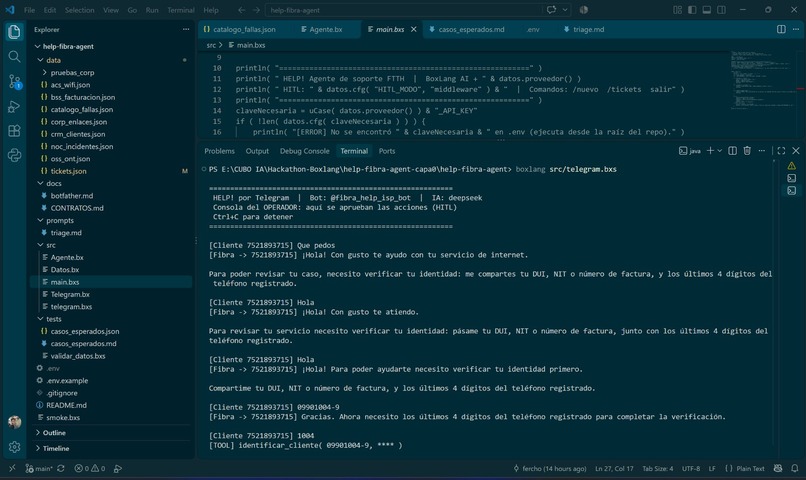806x480 pixels.
Task: Open the notifications bell
Action: pyautogui.click(x=795, y=468)
